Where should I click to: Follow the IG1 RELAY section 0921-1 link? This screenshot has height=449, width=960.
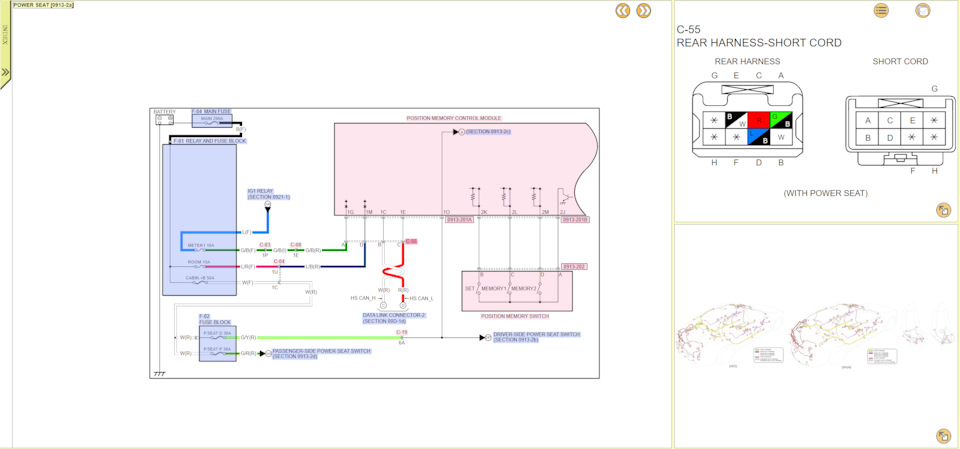click(268, 194)
